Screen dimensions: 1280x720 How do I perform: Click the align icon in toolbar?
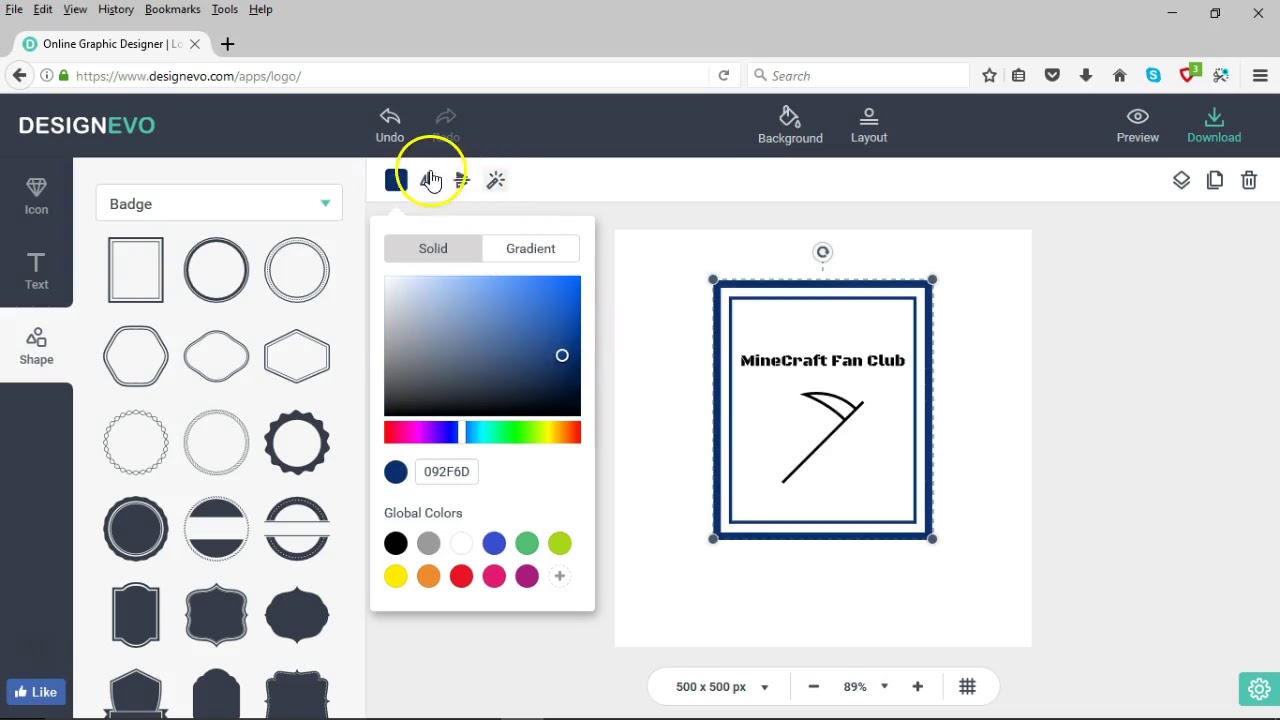(x=462, y=180)
